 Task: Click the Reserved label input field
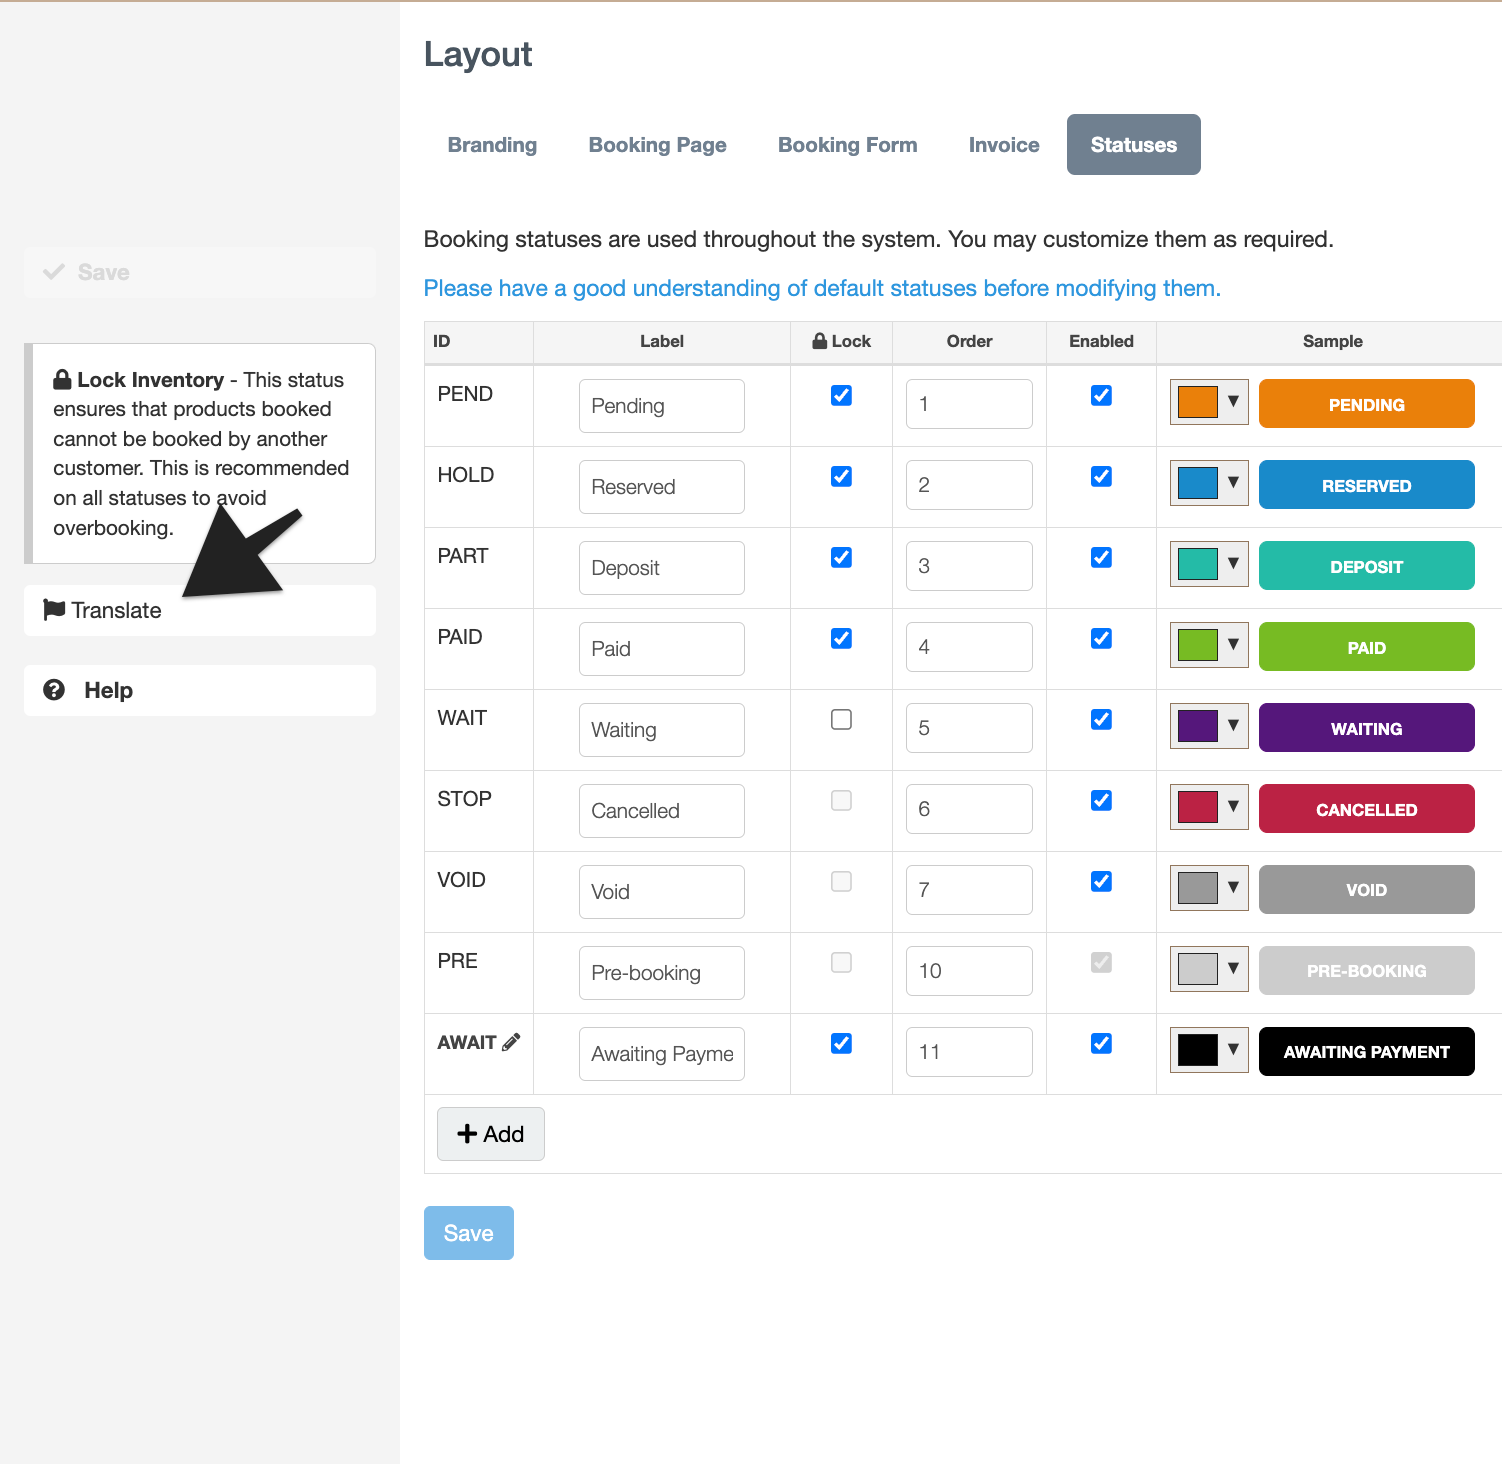(x=661, y=487)
